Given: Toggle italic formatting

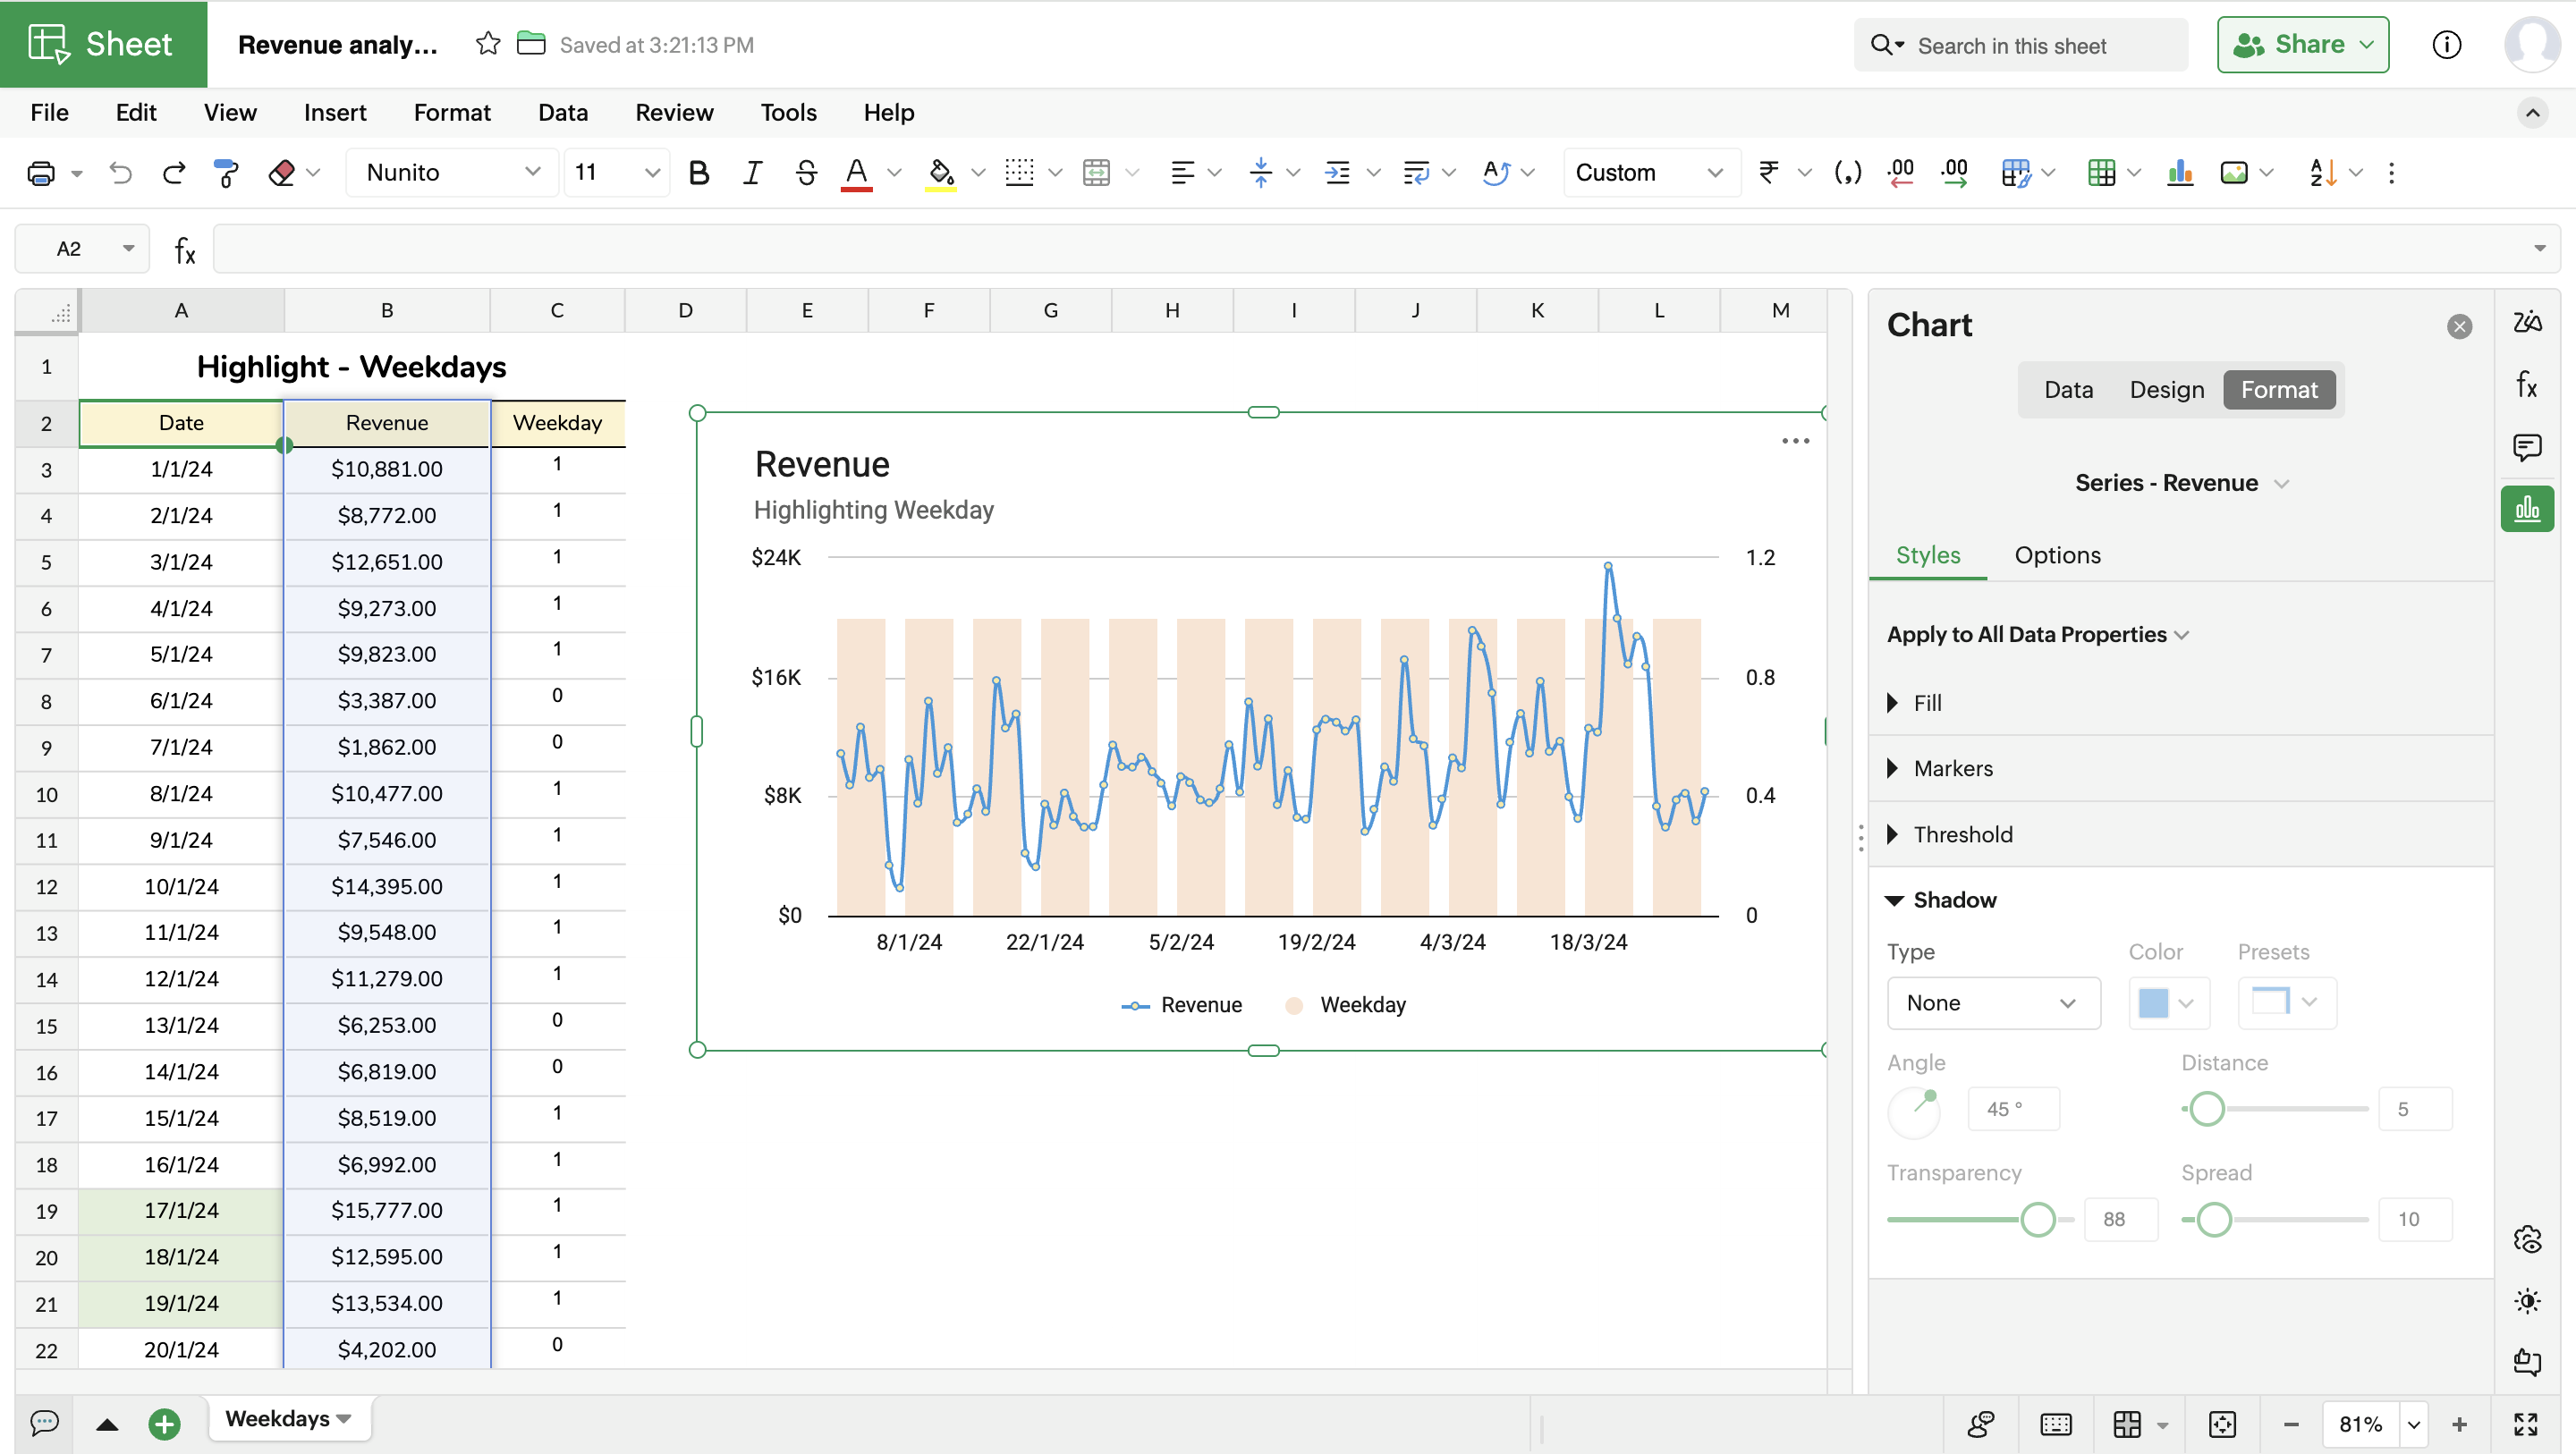Looking at the screenshot, I should tap(752, 173).
